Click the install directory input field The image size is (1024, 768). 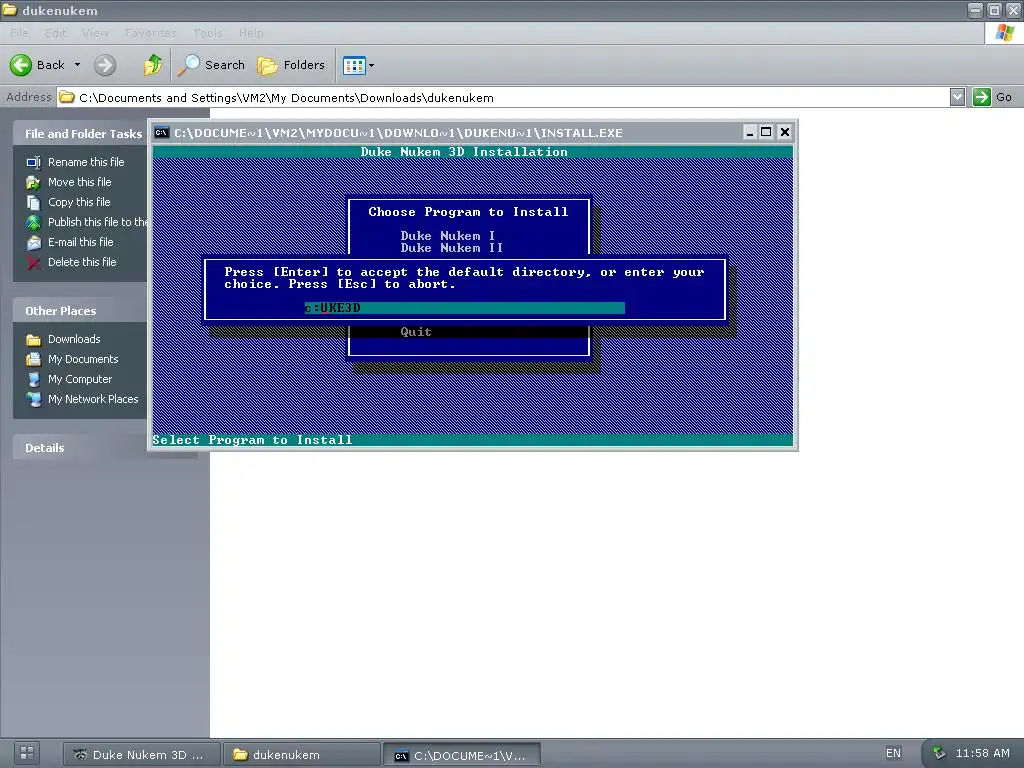pos(464,308)
